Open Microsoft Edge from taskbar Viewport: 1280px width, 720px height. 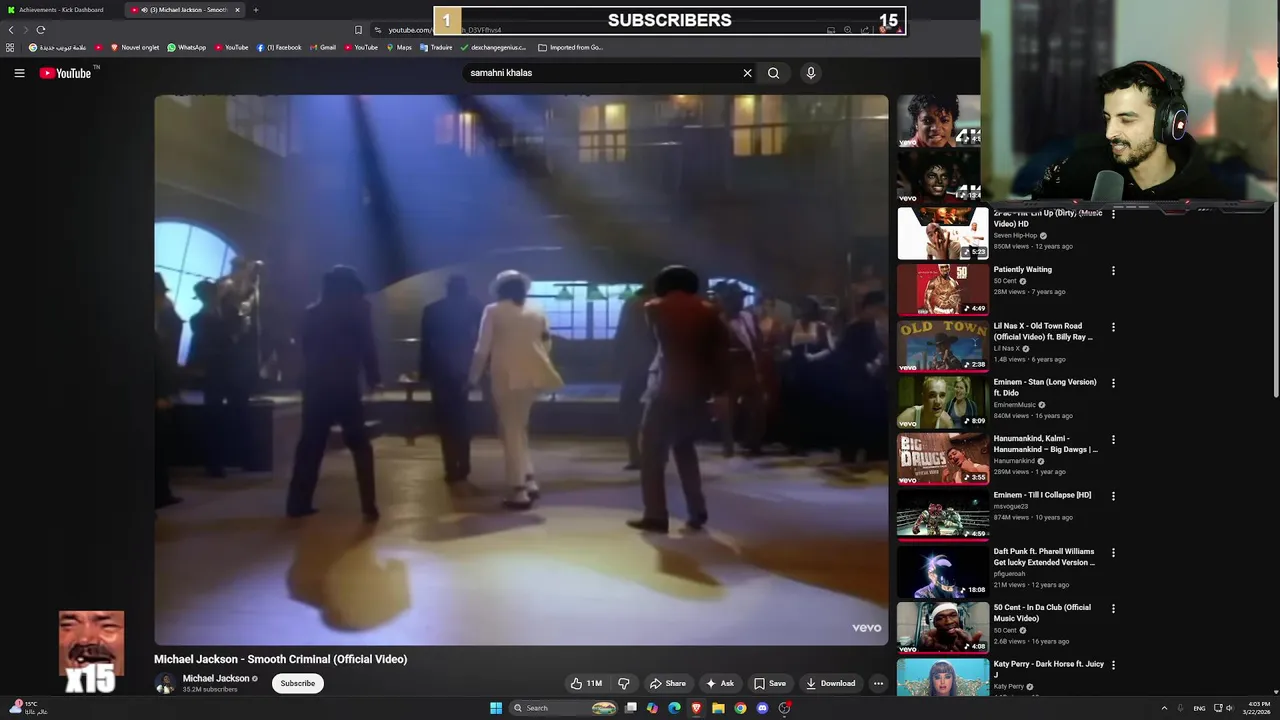pyautogui.click(x=674, y=708)
